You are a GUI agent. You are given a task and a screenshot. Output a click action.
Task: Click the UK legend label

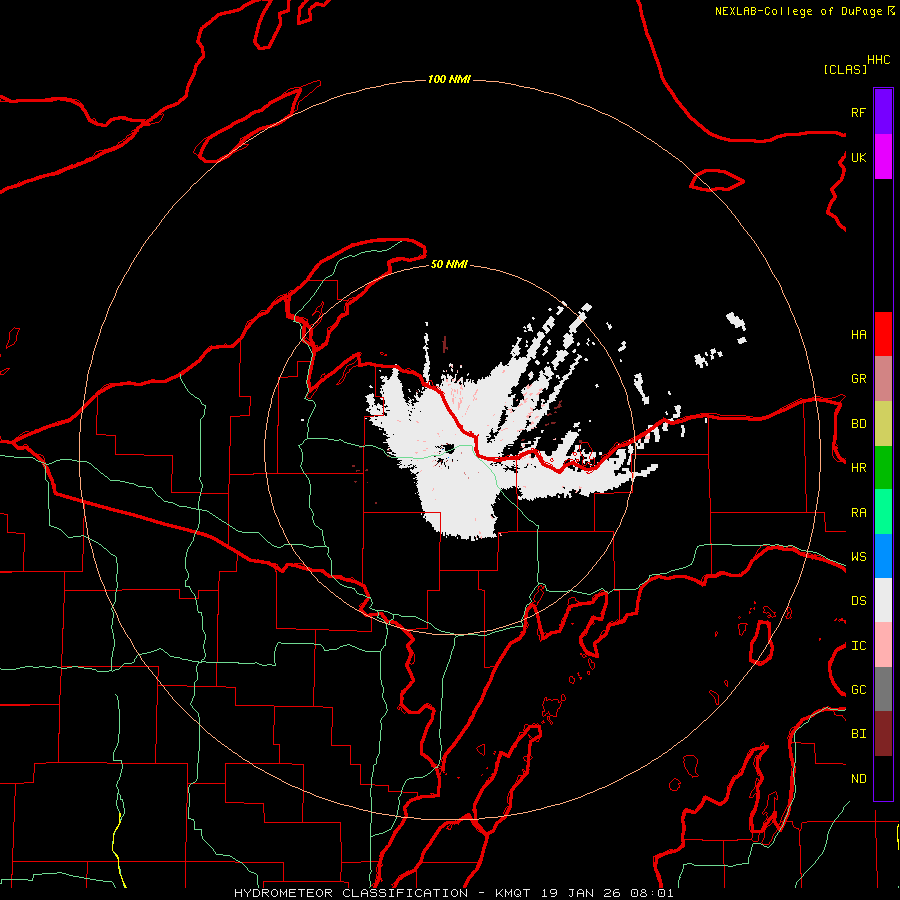point(858,157)
